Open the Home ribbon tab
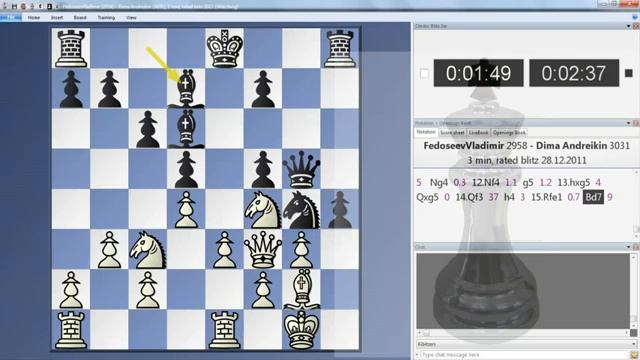This screenshot has height=360, width=640. coord(34,18)
